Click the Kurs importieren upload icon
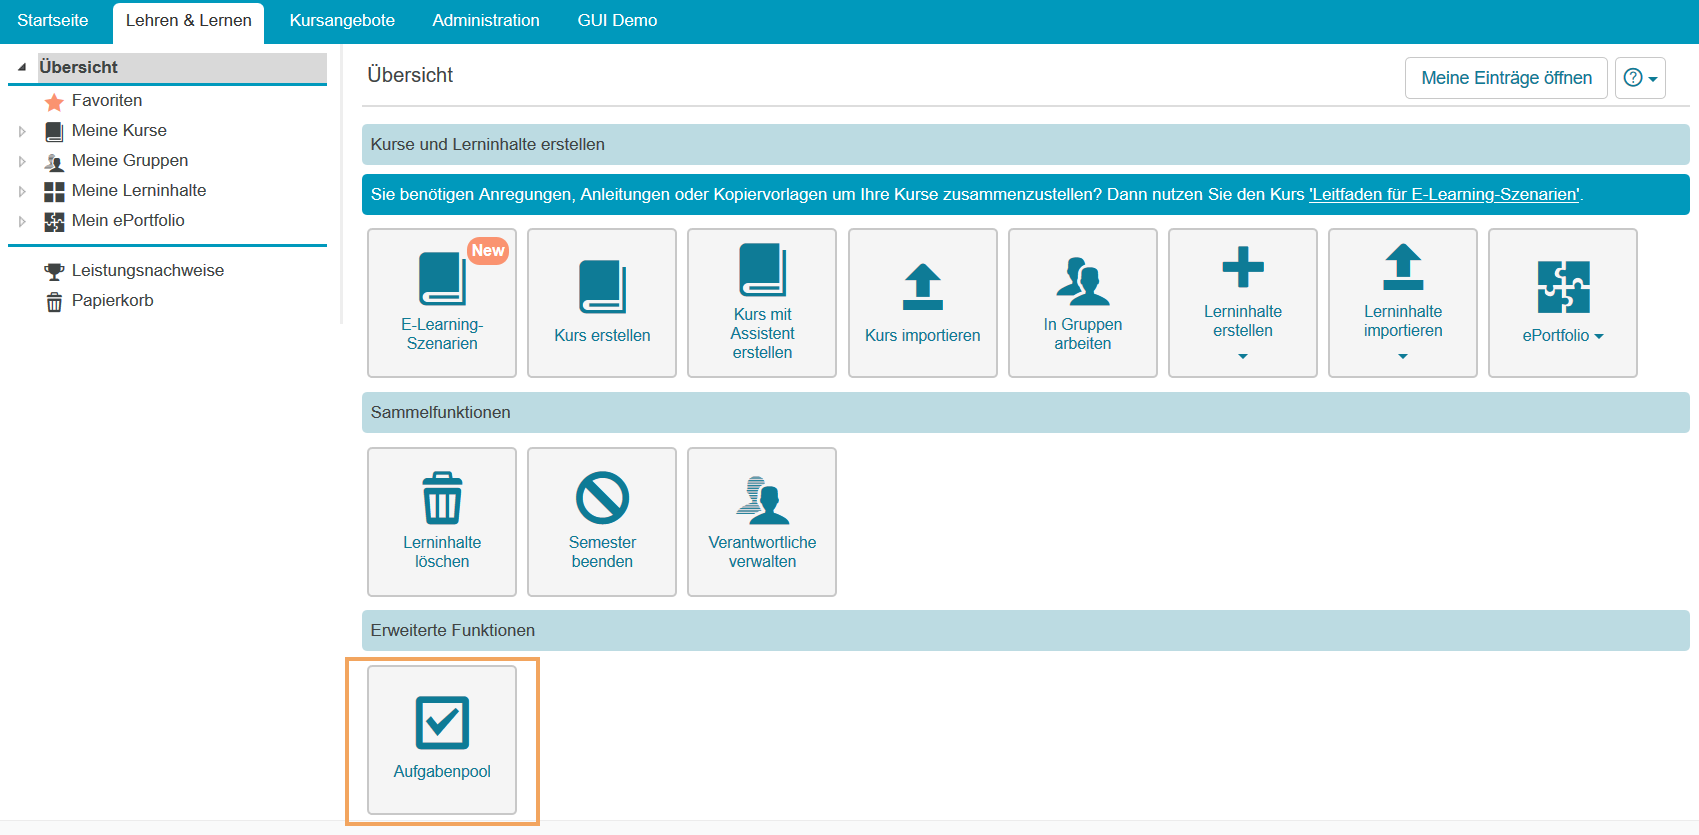 922,287
